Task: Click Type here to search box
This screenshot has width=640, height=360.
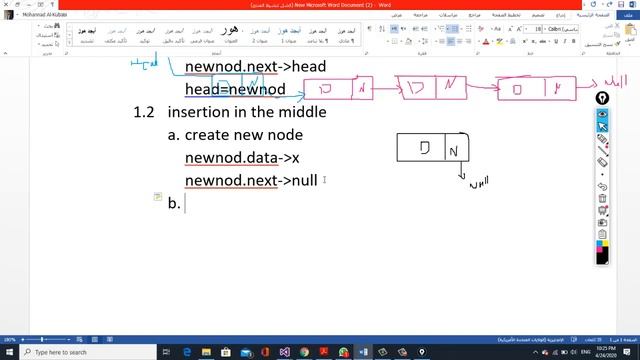Action: point(88,352)
